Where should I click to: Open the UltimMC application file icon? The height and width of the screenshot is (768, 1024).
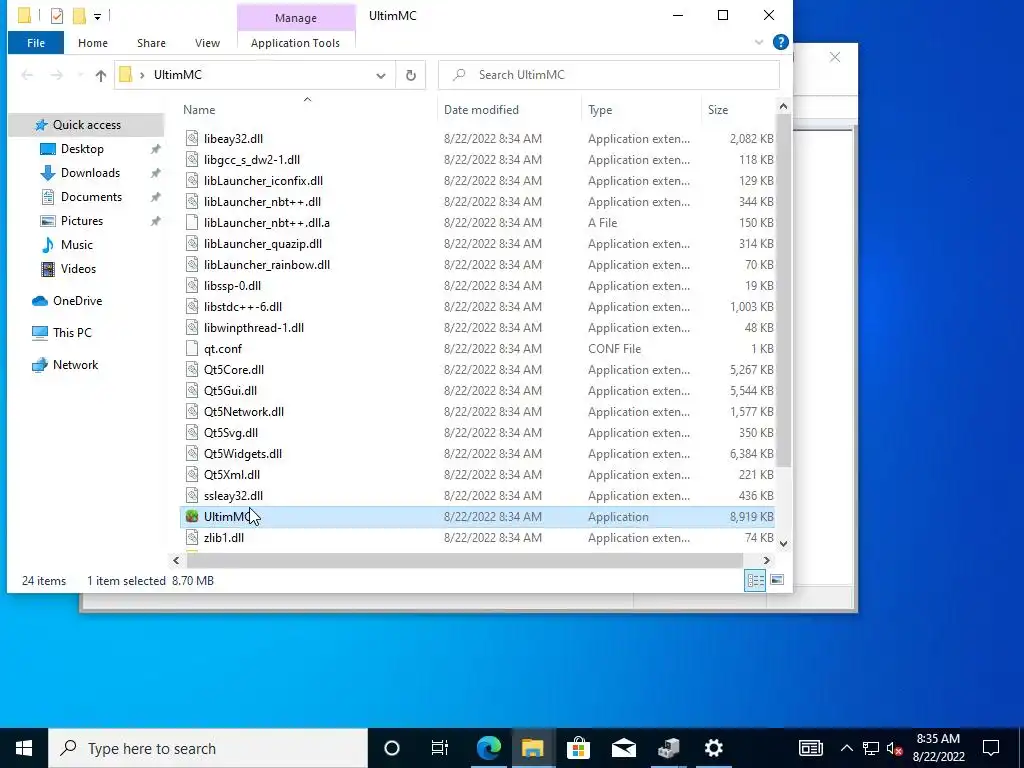pos(191,517)
